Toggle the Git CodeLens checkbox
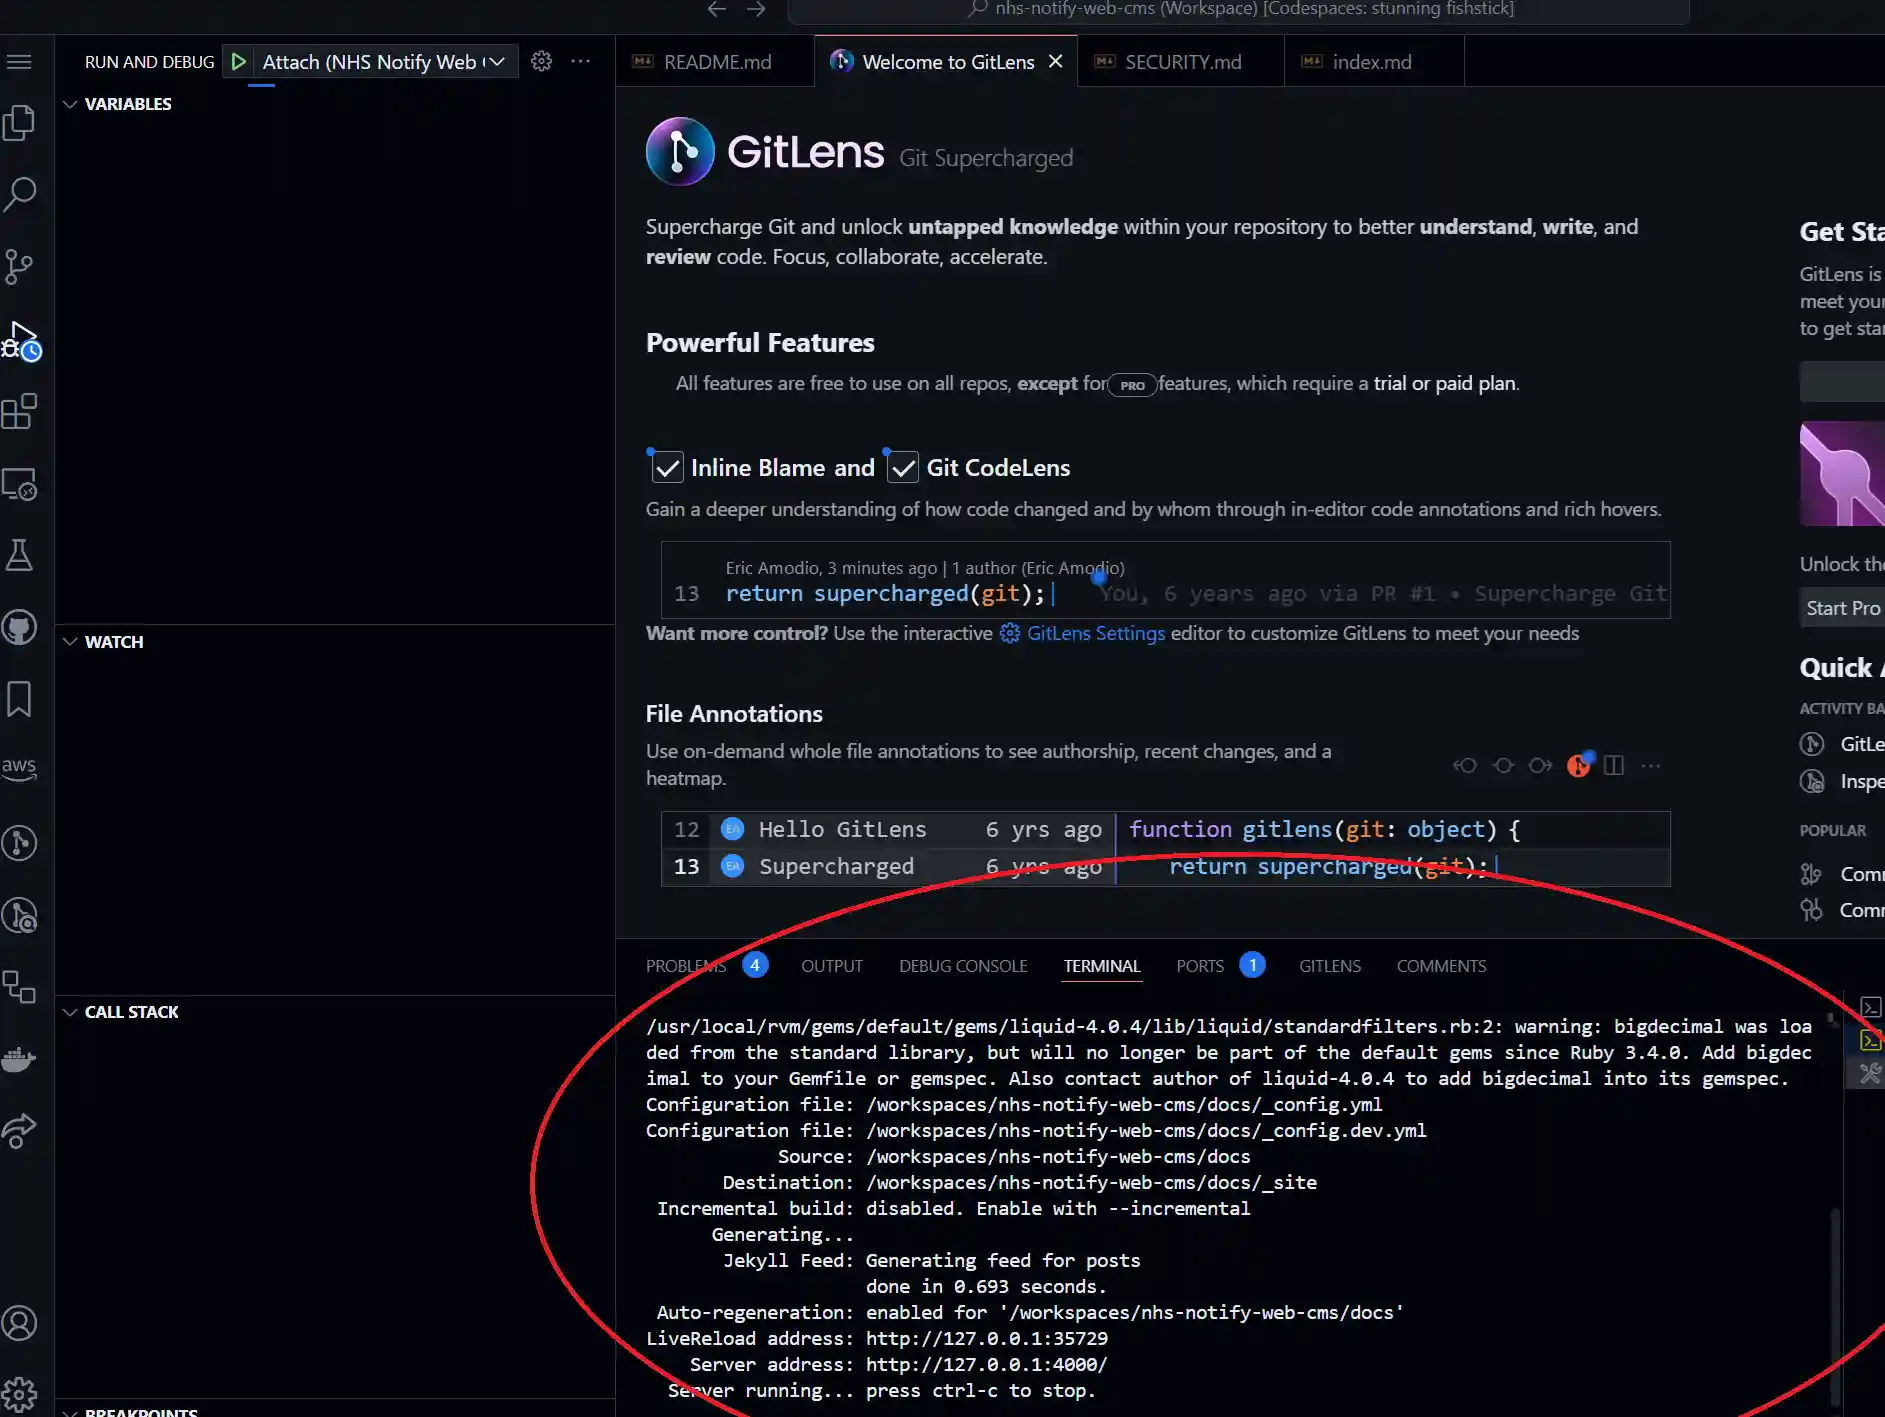Viewport: 1885px width, 1417px height. (903, 468)
